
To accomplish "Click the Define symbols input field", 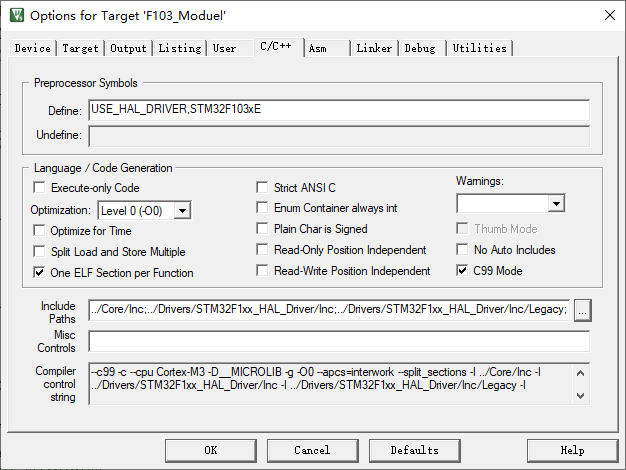I will [339, 110].
